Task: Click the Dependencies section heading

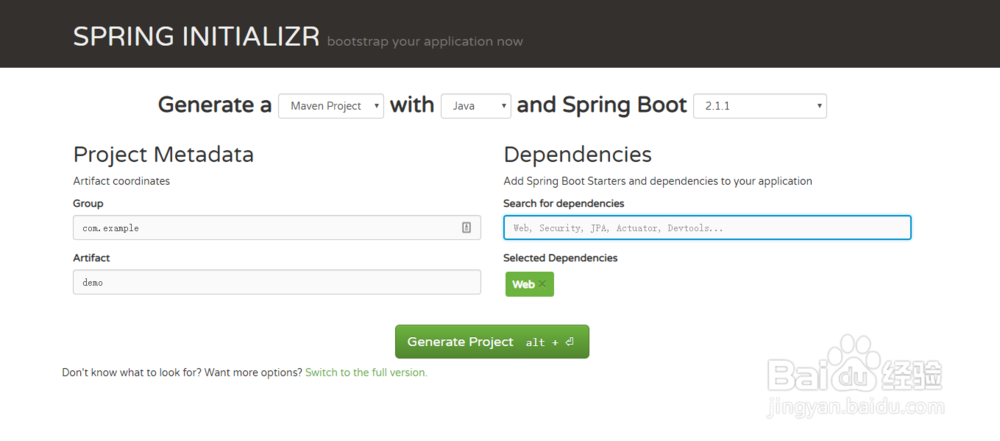Action: point(577,154)
